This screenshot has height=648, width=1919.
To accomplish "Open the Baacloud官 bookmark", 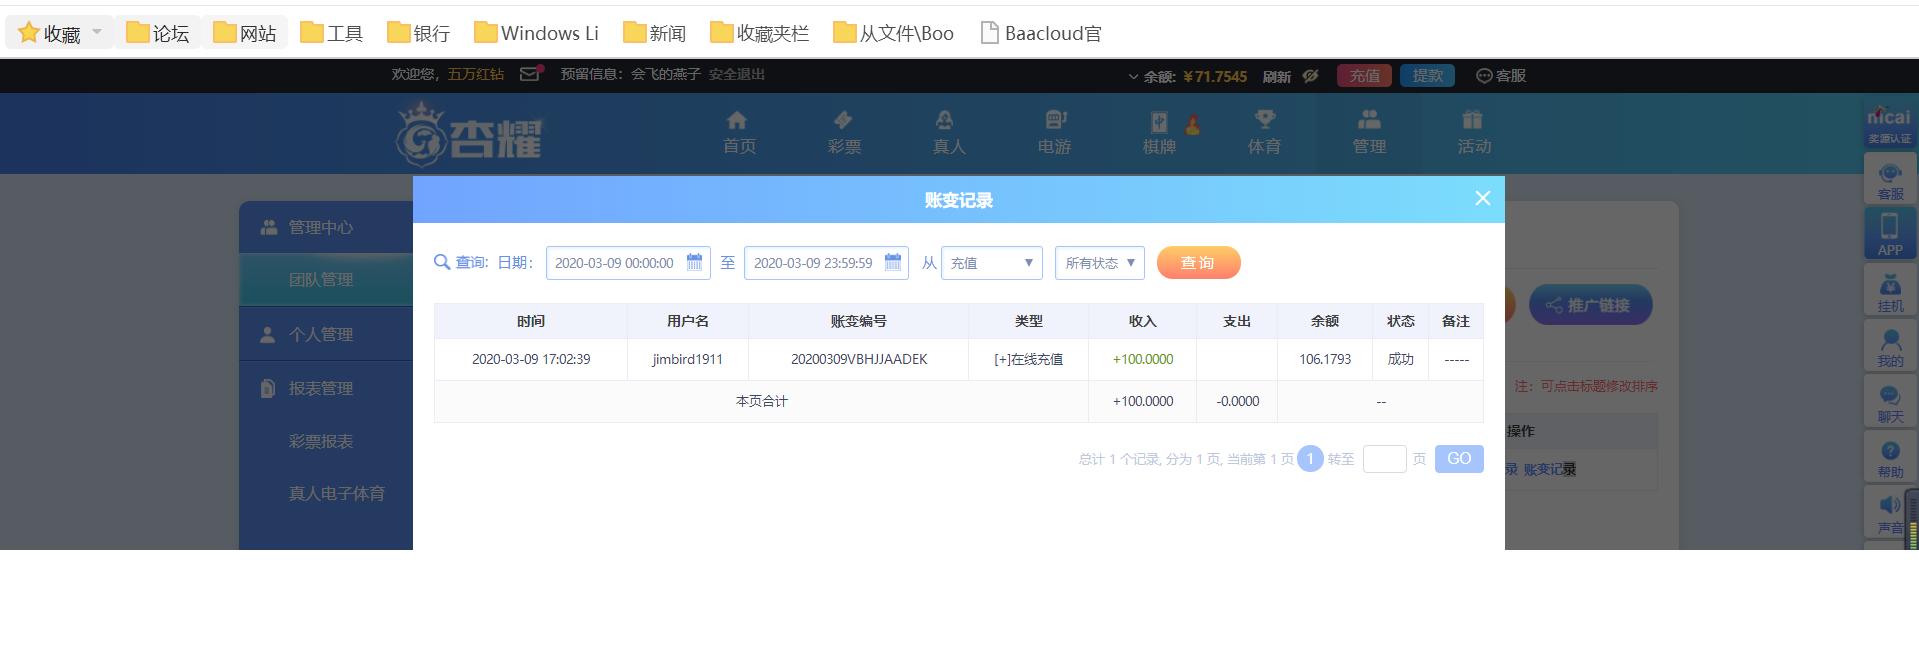I will [1041, 33].
